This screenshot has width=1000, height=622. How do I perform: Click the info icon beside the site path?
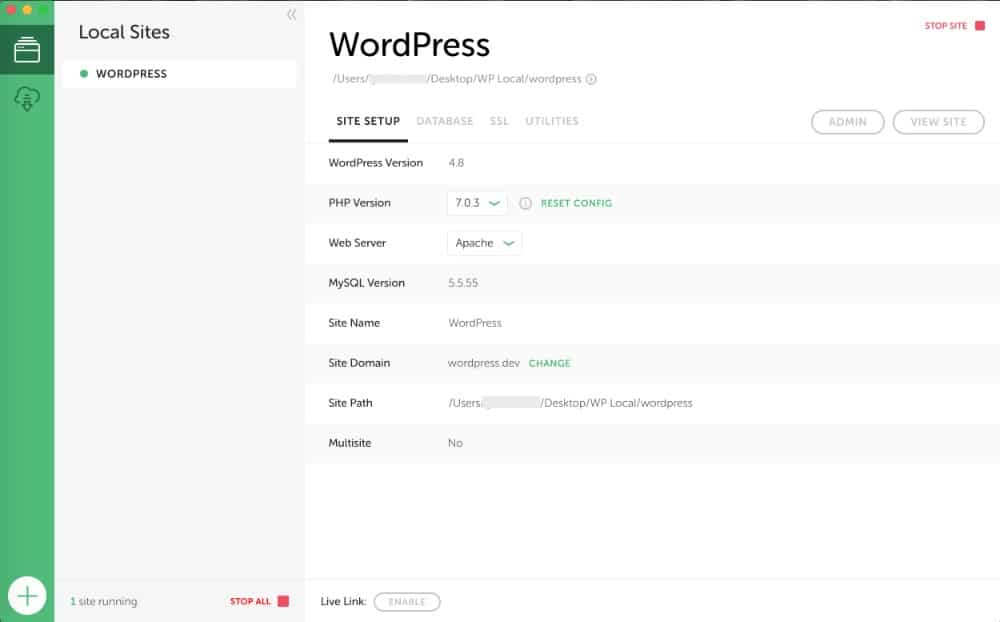[x=591, y=79]
